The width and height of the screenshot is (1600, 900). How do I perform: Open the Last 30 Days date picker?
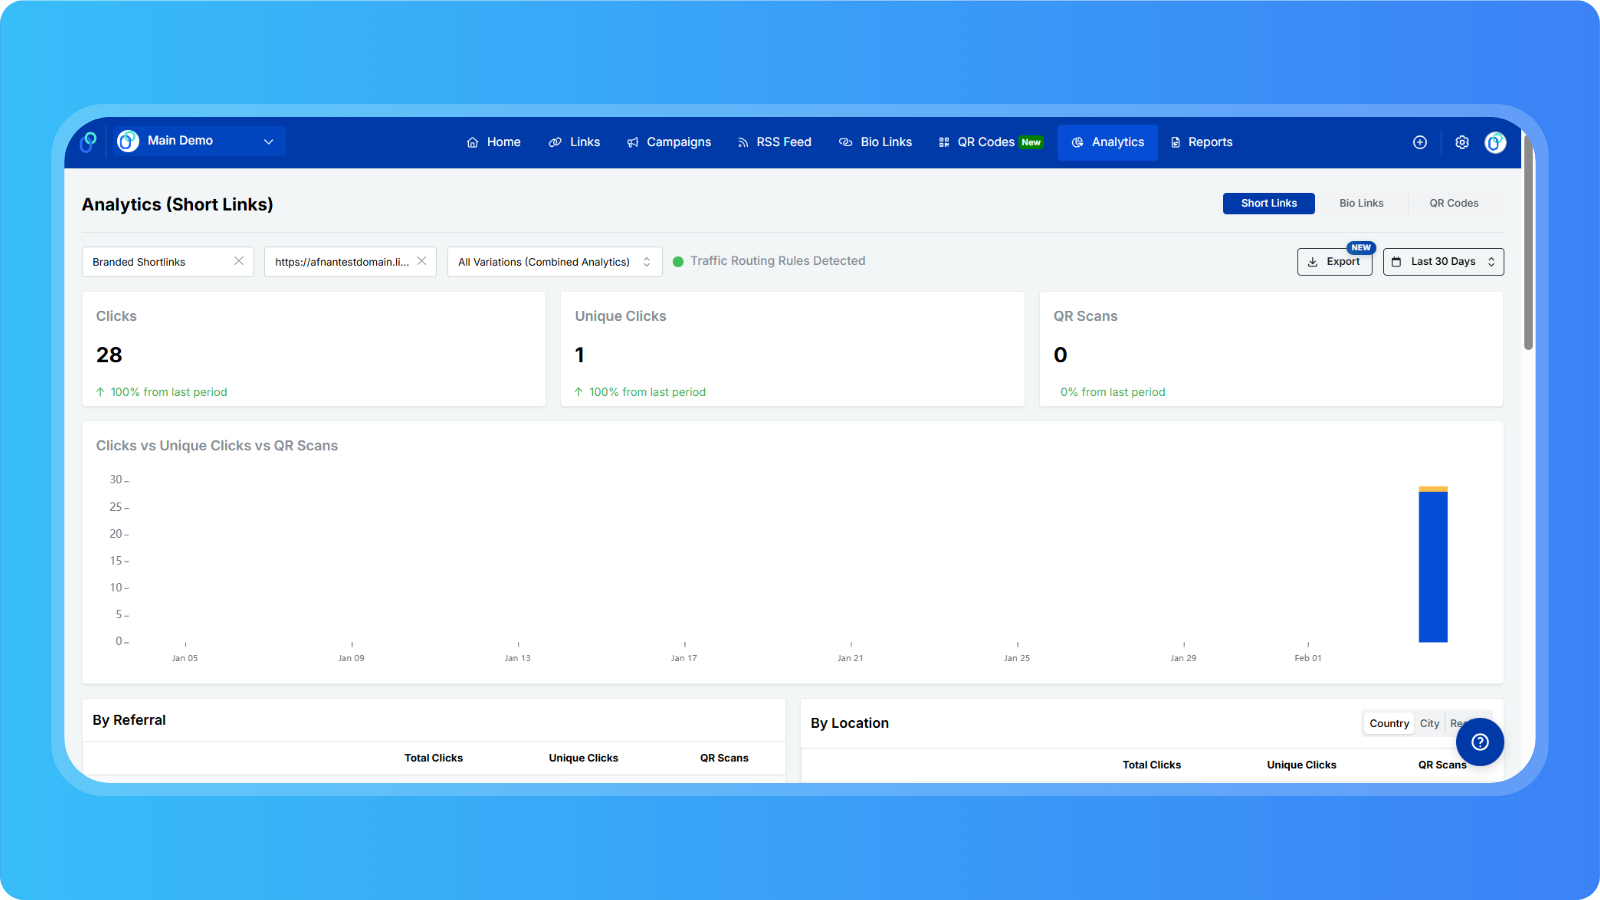point(1442,262)
